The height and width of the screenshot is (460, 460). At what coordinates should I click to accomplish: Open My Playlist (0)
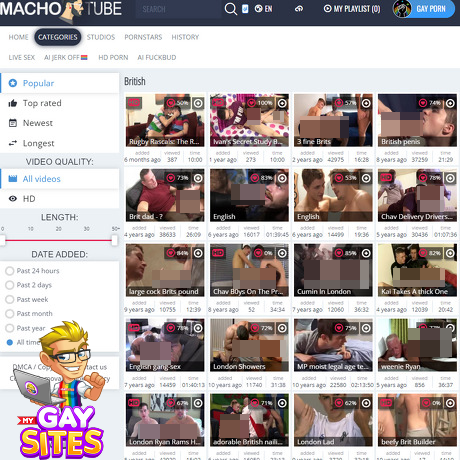click(352, 9)
